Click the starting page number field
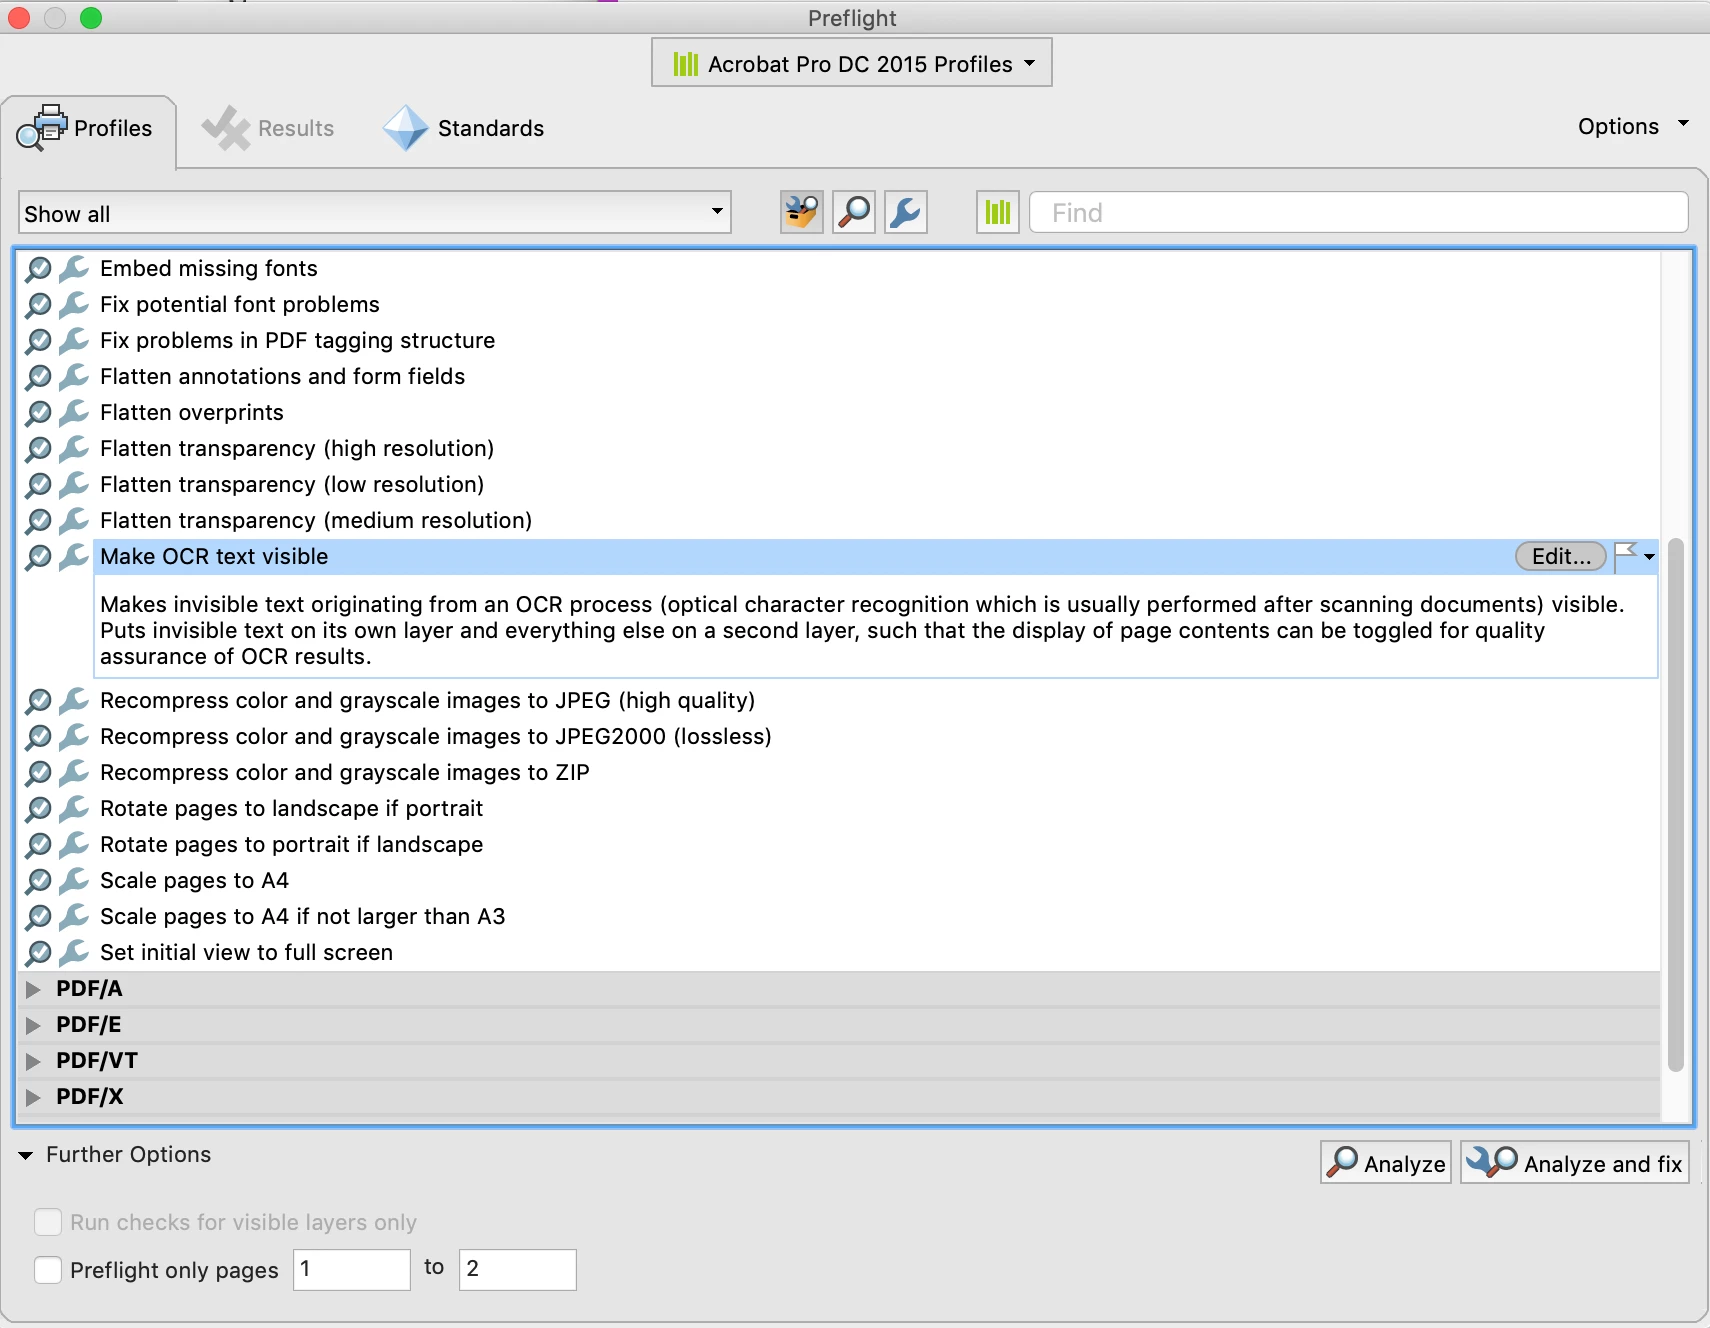 coord(352,1269)
